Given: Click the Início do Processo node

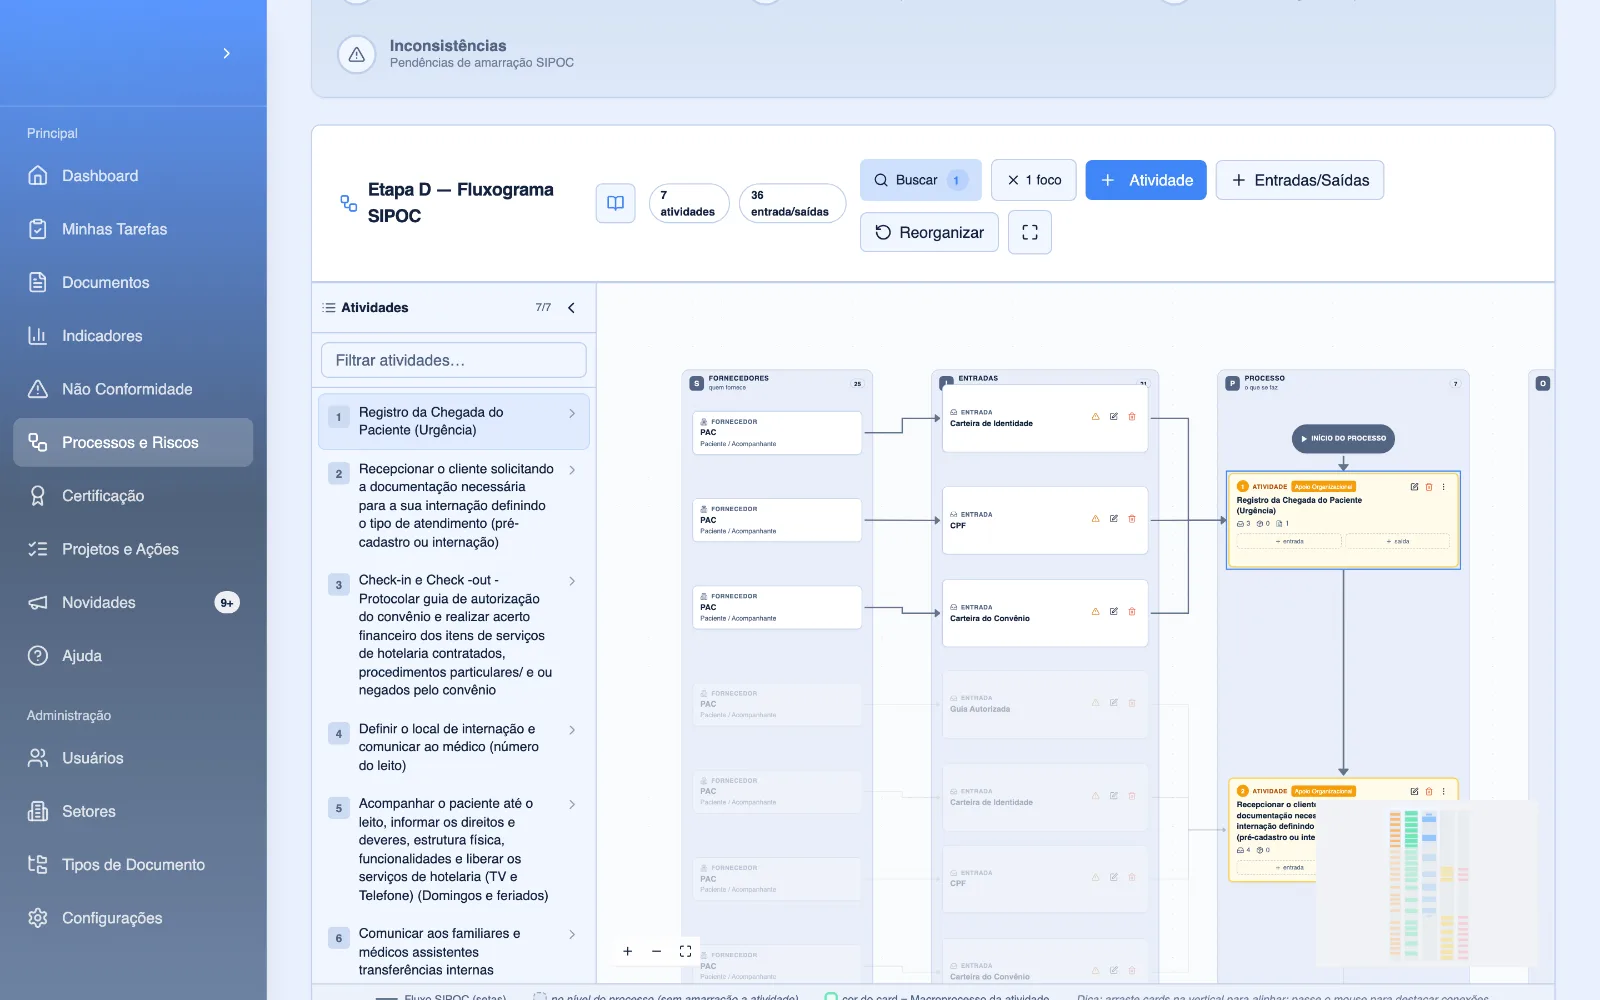Looking at the screenshot, I should [1343, 438].
